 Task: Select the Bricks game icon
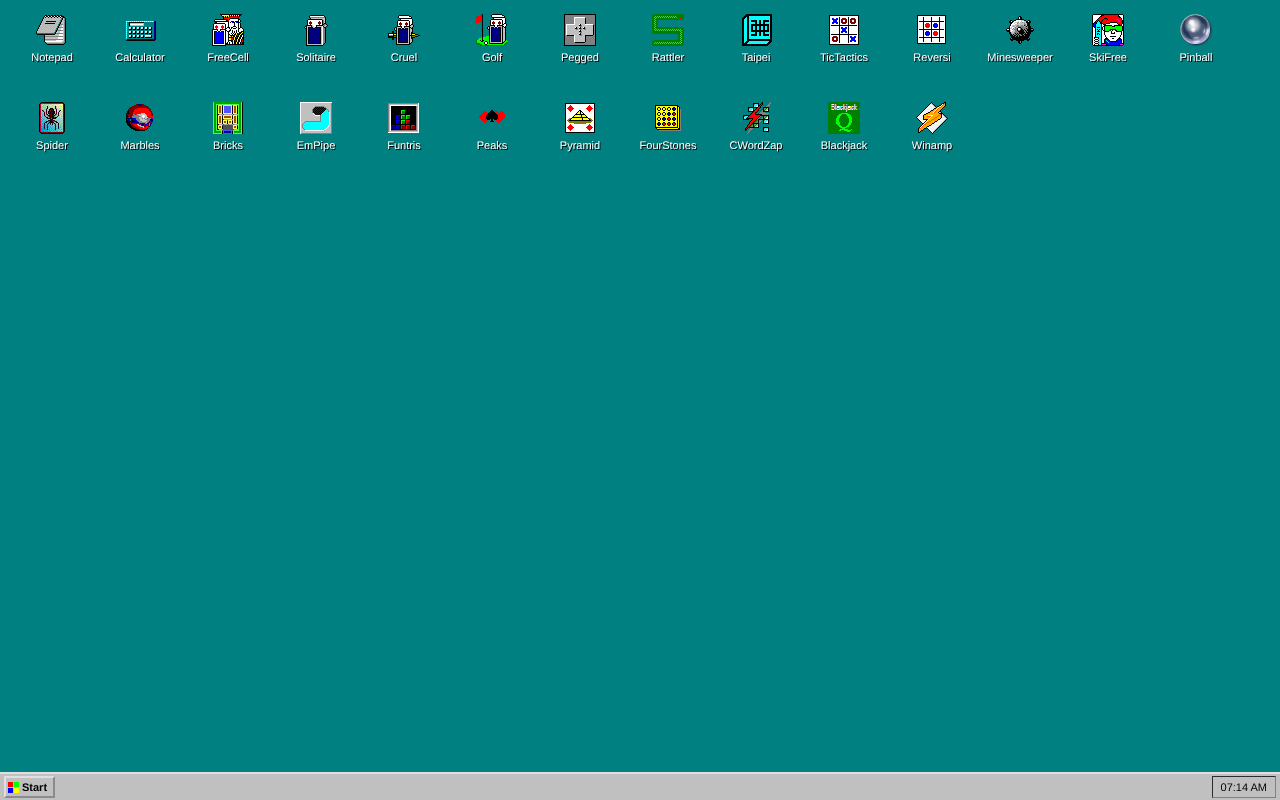click(228, 118)
